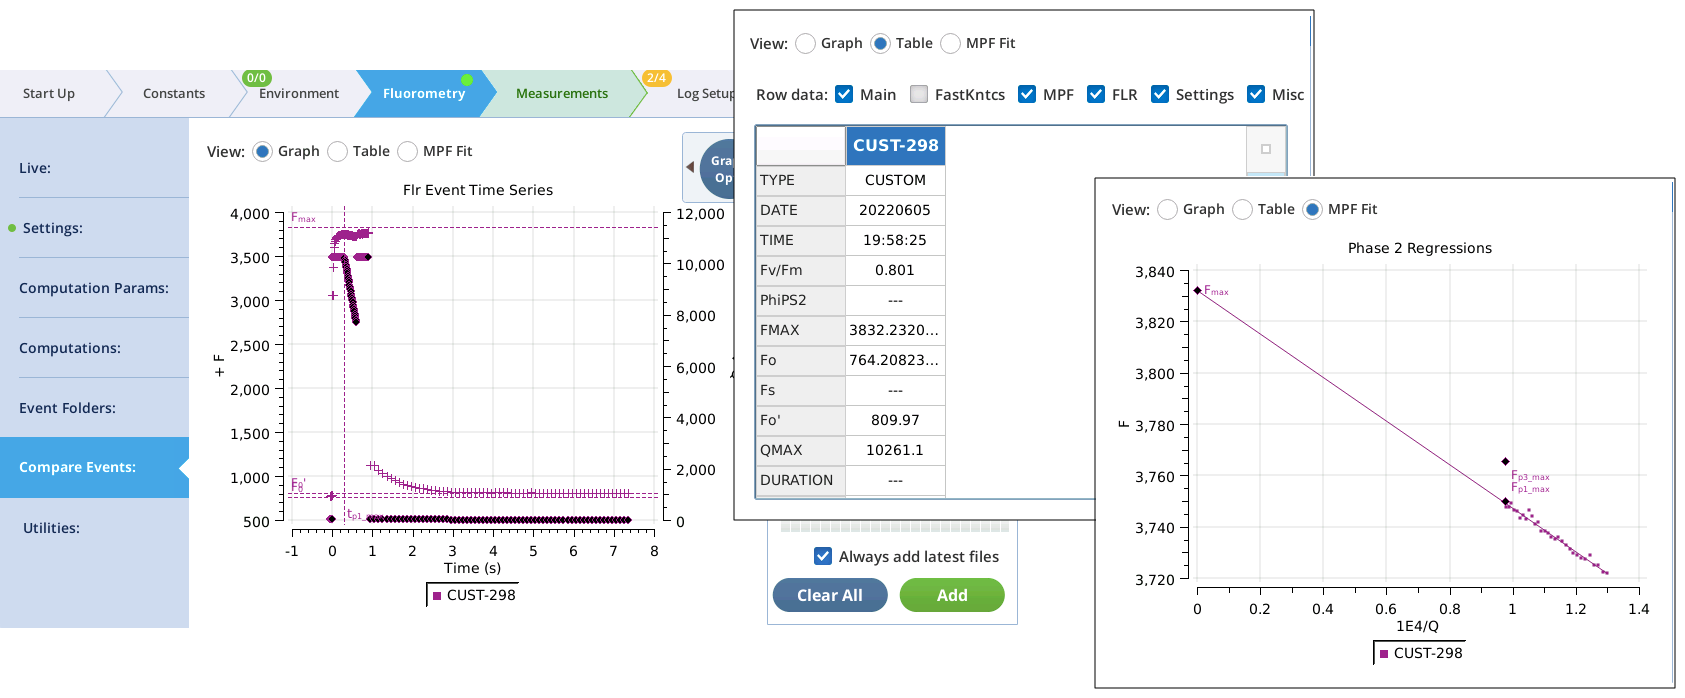
Task: Click the Fmax label on the time series plot
Action: [303, 218]
